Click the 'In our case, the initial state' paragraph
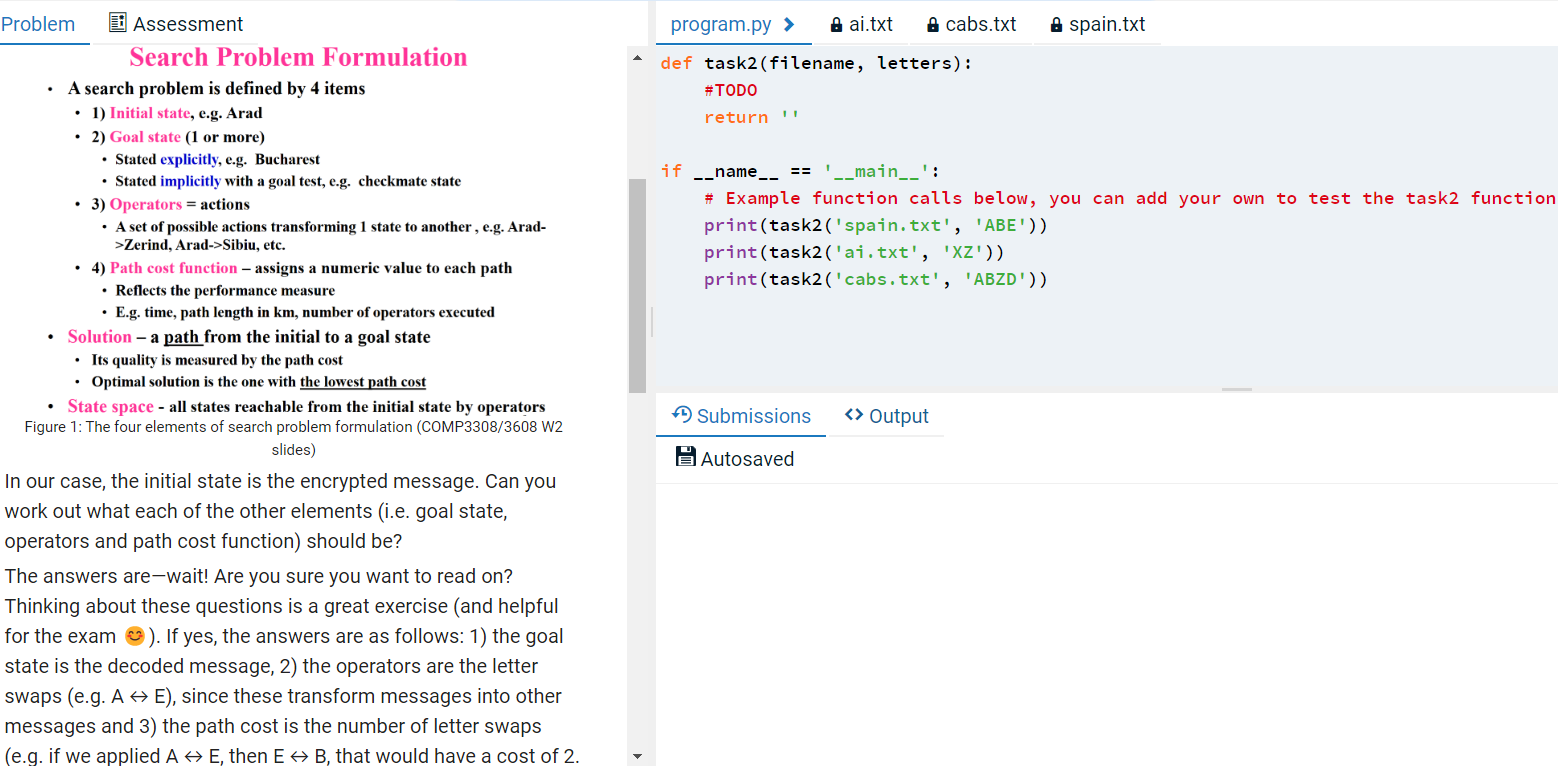The image size is (1558, 766). tap(281, 511)
